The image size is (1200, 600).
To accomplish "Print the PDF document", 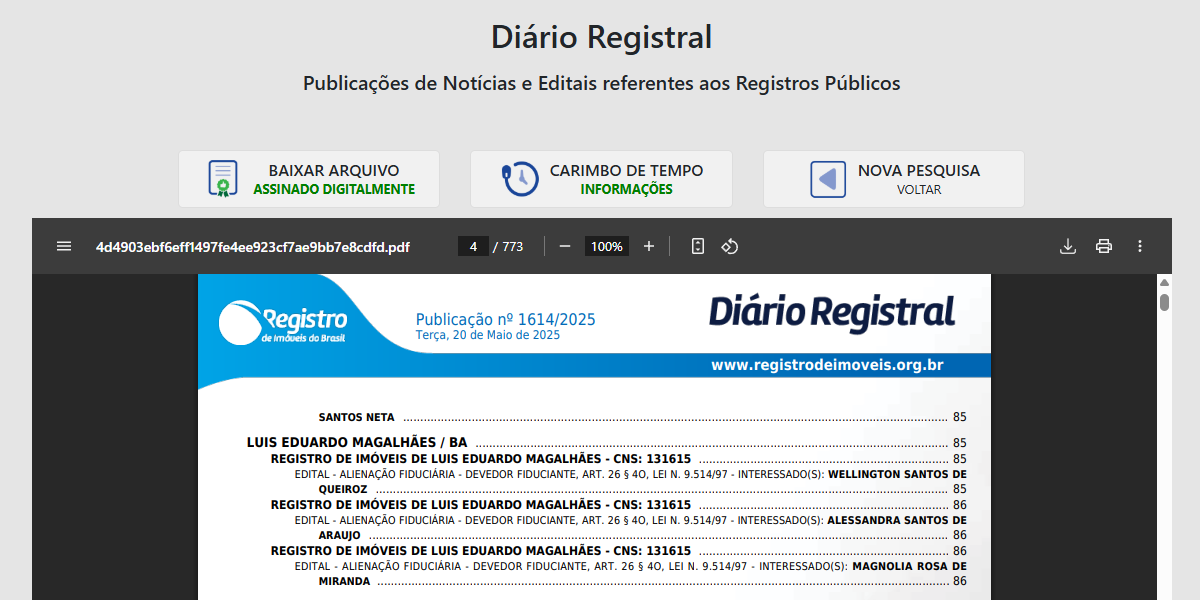I will (1104, 246).
